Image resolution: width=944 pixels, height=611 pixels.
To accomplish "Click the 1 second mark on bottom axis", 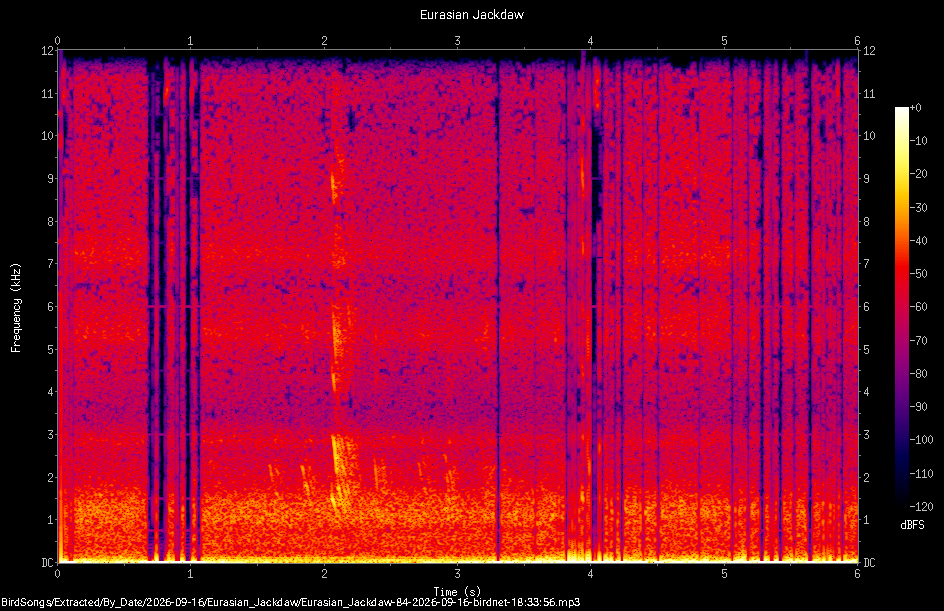I will (191, 574).
